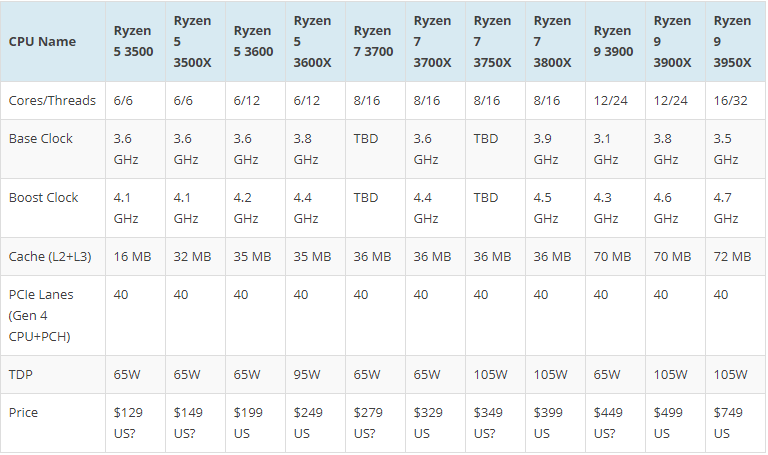
Task: Select the 16/32 cores/threads cell
Action: click(x=735, y=100)
